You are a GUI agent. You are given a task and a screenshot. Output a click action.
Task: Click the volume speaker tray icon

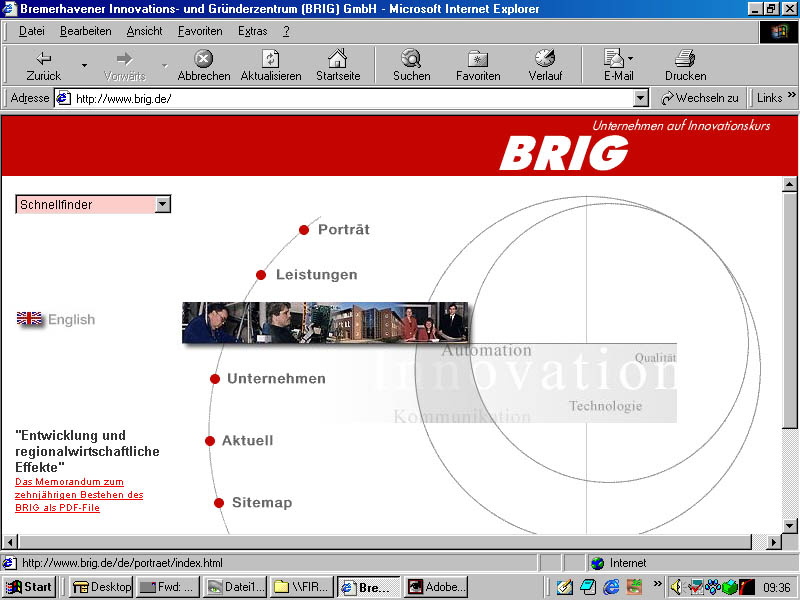tap(676, 587)
